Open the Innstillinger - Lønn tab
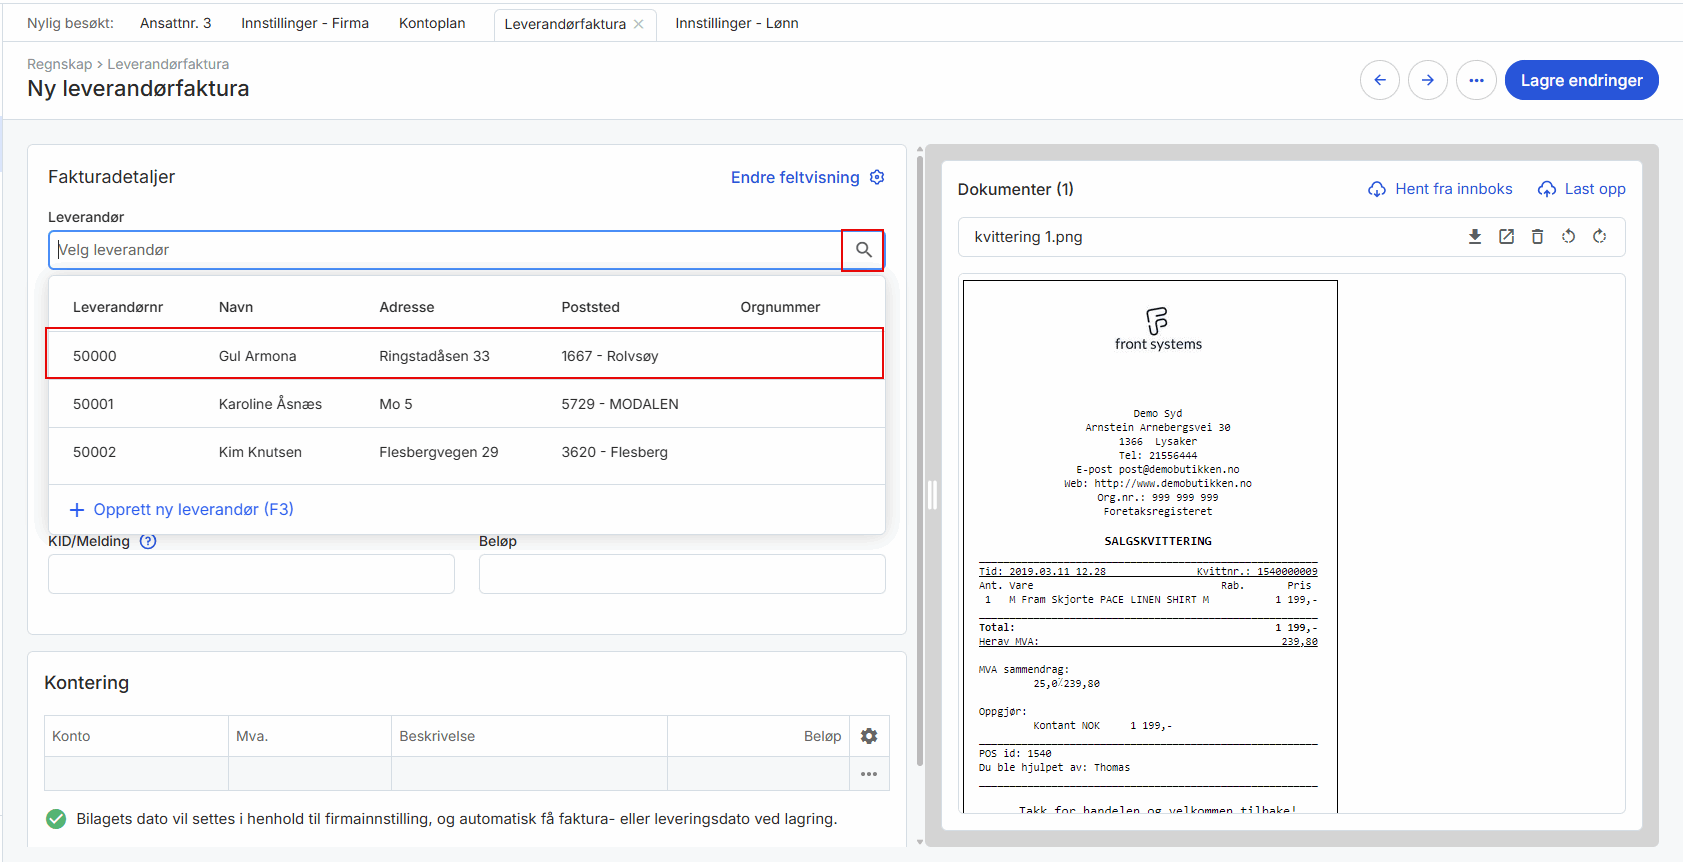The width and height of the screenshot is (1683, 862). pos(736,23)
